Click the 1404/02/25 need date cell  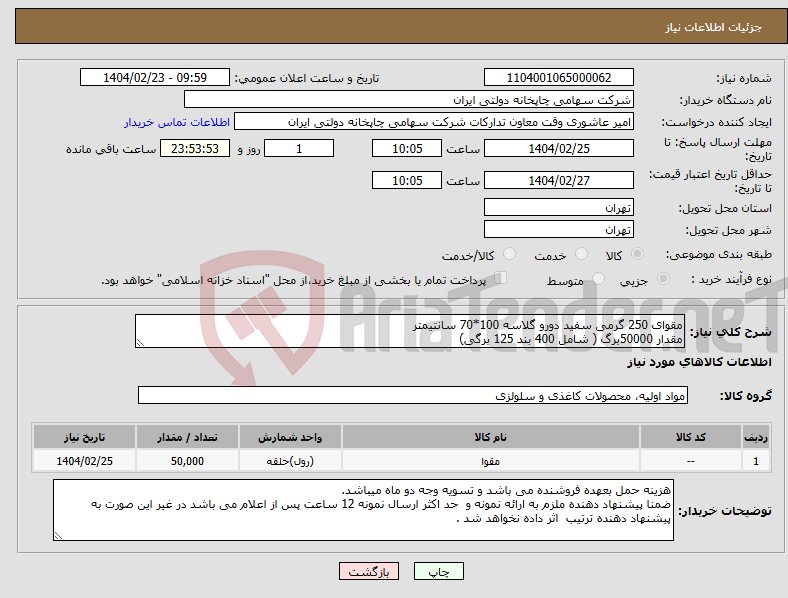84,461
